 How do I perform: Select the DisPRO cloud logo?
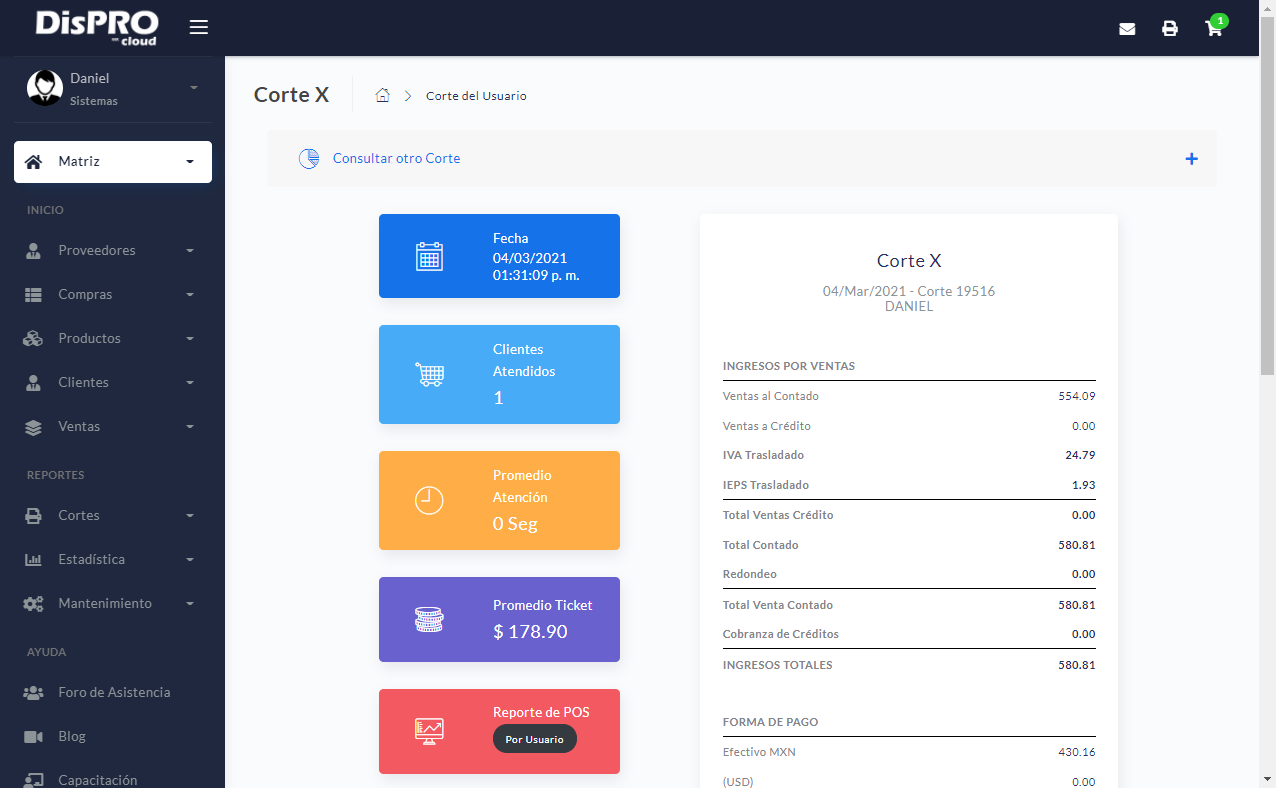[97, 27]
